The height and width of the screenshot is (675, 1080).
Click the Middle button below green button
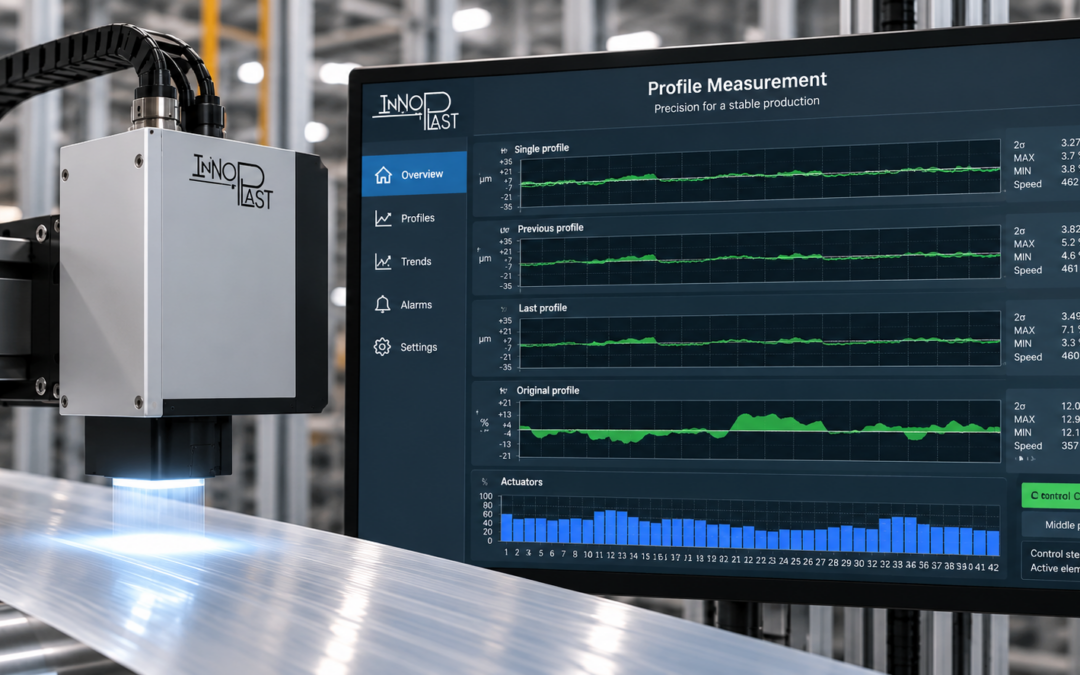[x=1052, y=525]
